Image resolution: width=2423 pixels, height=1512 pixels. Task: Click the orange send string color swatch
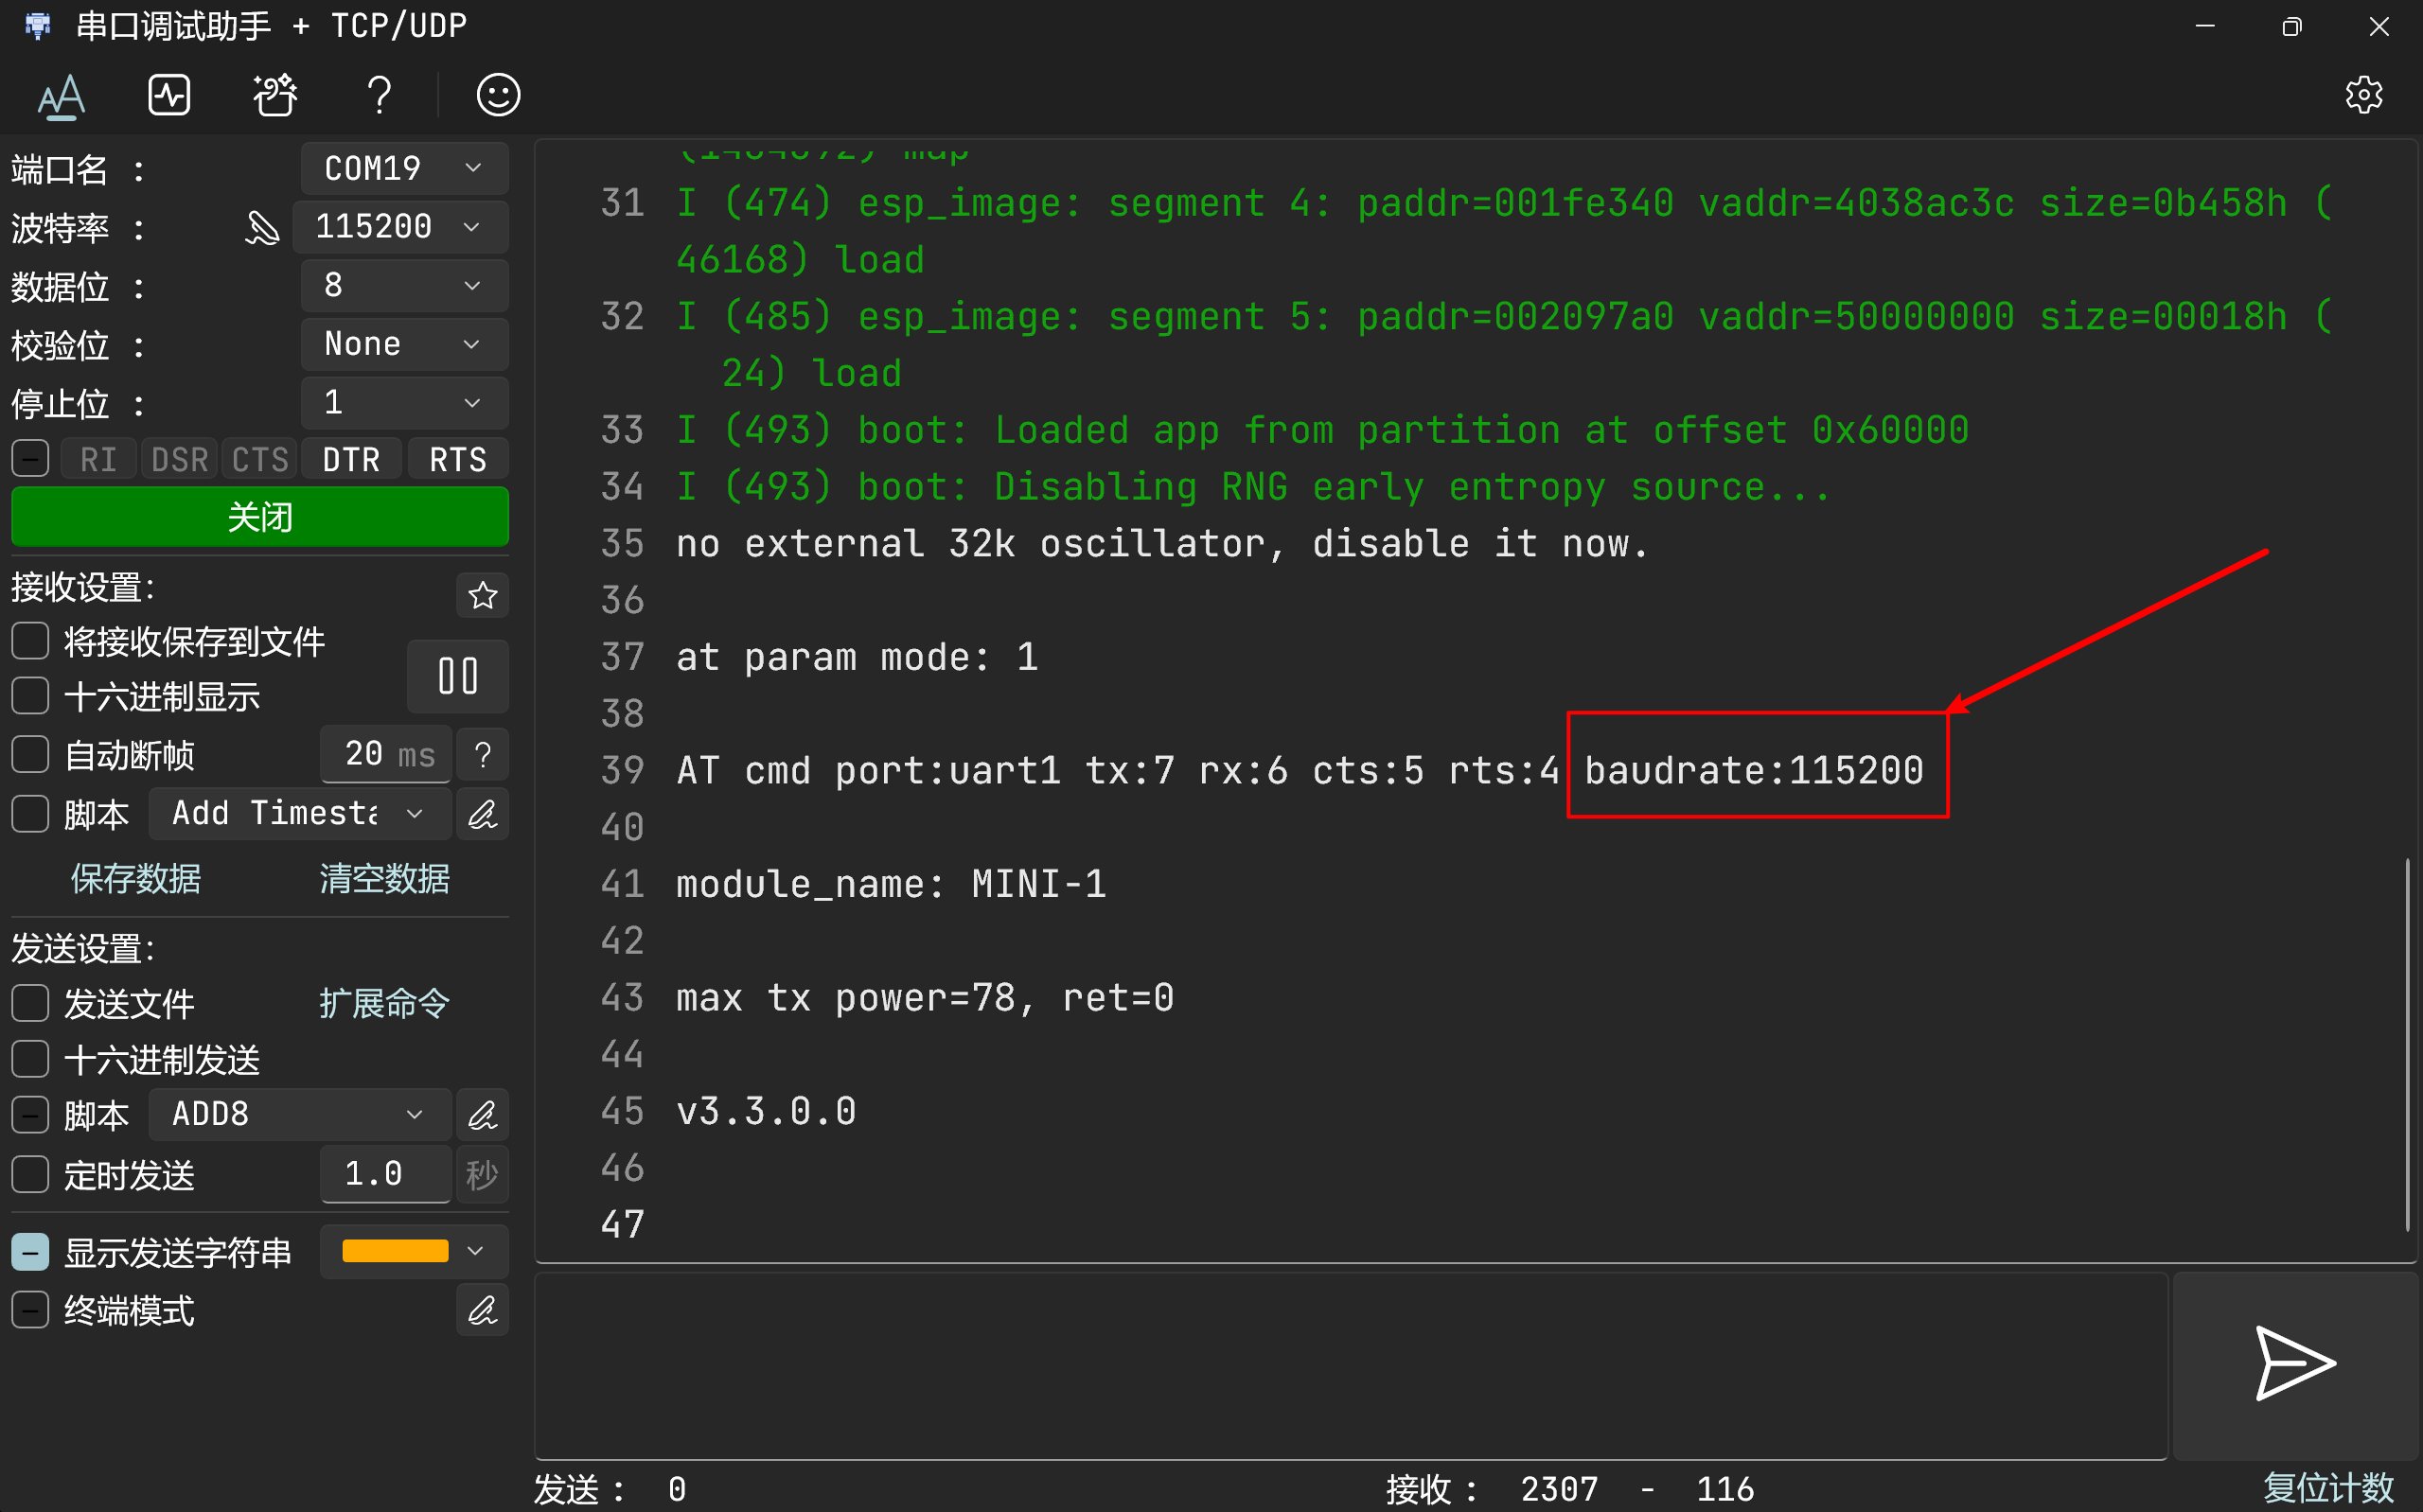[395, 1252]
